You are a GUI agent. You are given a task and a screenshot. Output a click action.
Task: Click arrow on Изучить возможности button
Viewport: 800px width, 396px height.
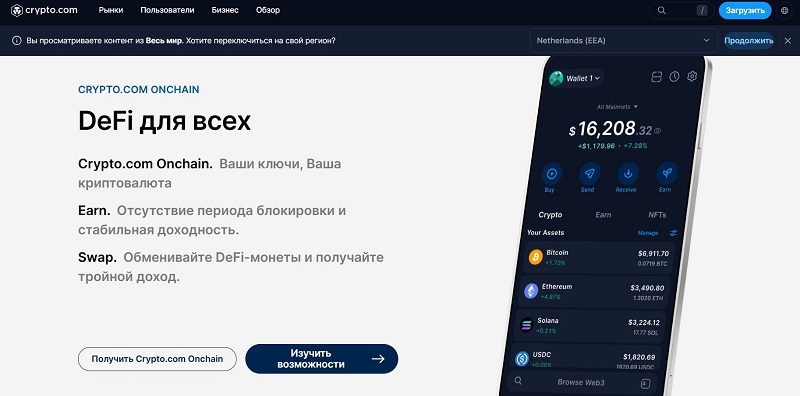378,359
